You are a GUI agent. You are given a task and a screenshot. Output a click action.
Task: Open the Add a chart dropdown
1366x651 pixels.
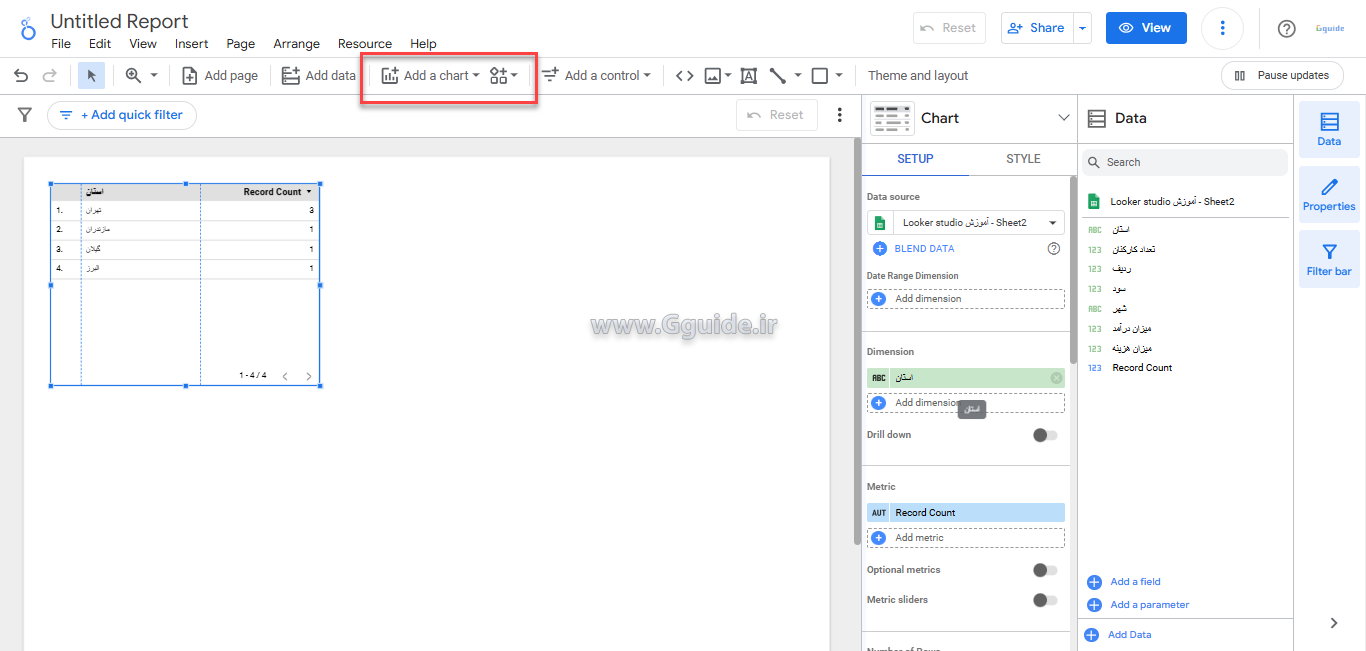pyautogui.click(x=429, y=75)
